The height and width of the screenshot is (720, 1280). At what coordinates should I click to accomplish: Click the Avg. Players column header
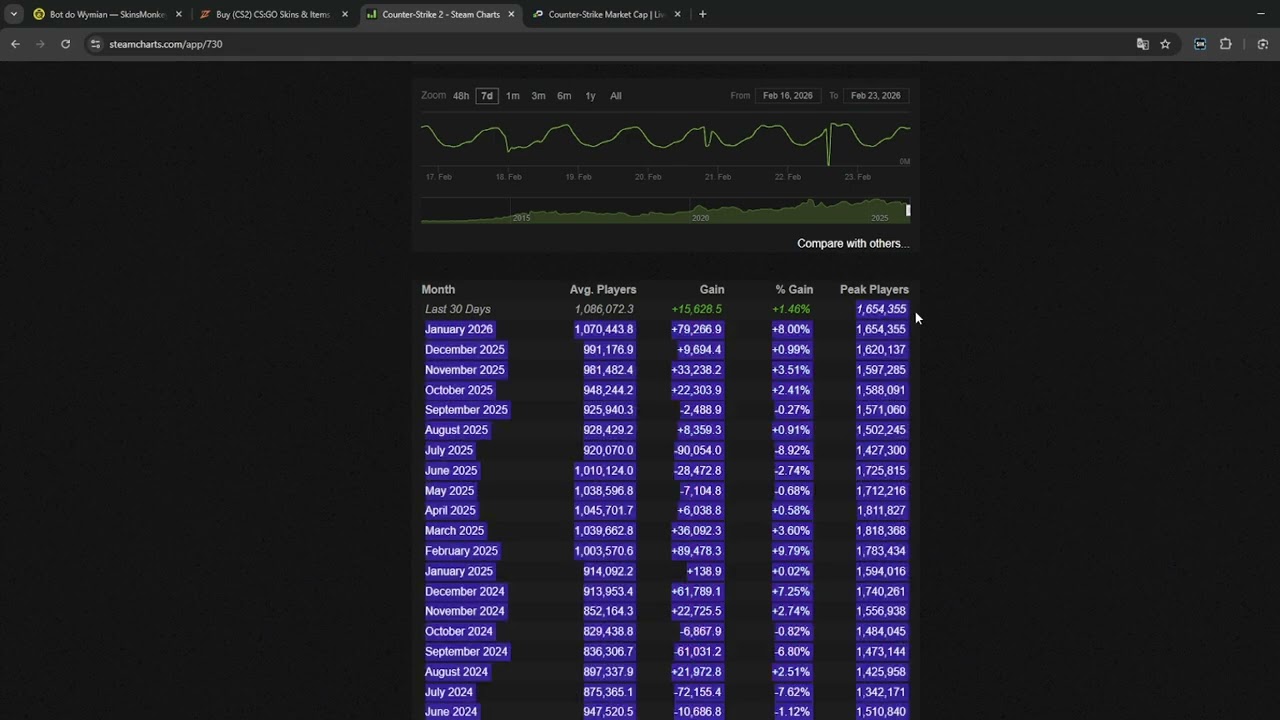point(603,290)
